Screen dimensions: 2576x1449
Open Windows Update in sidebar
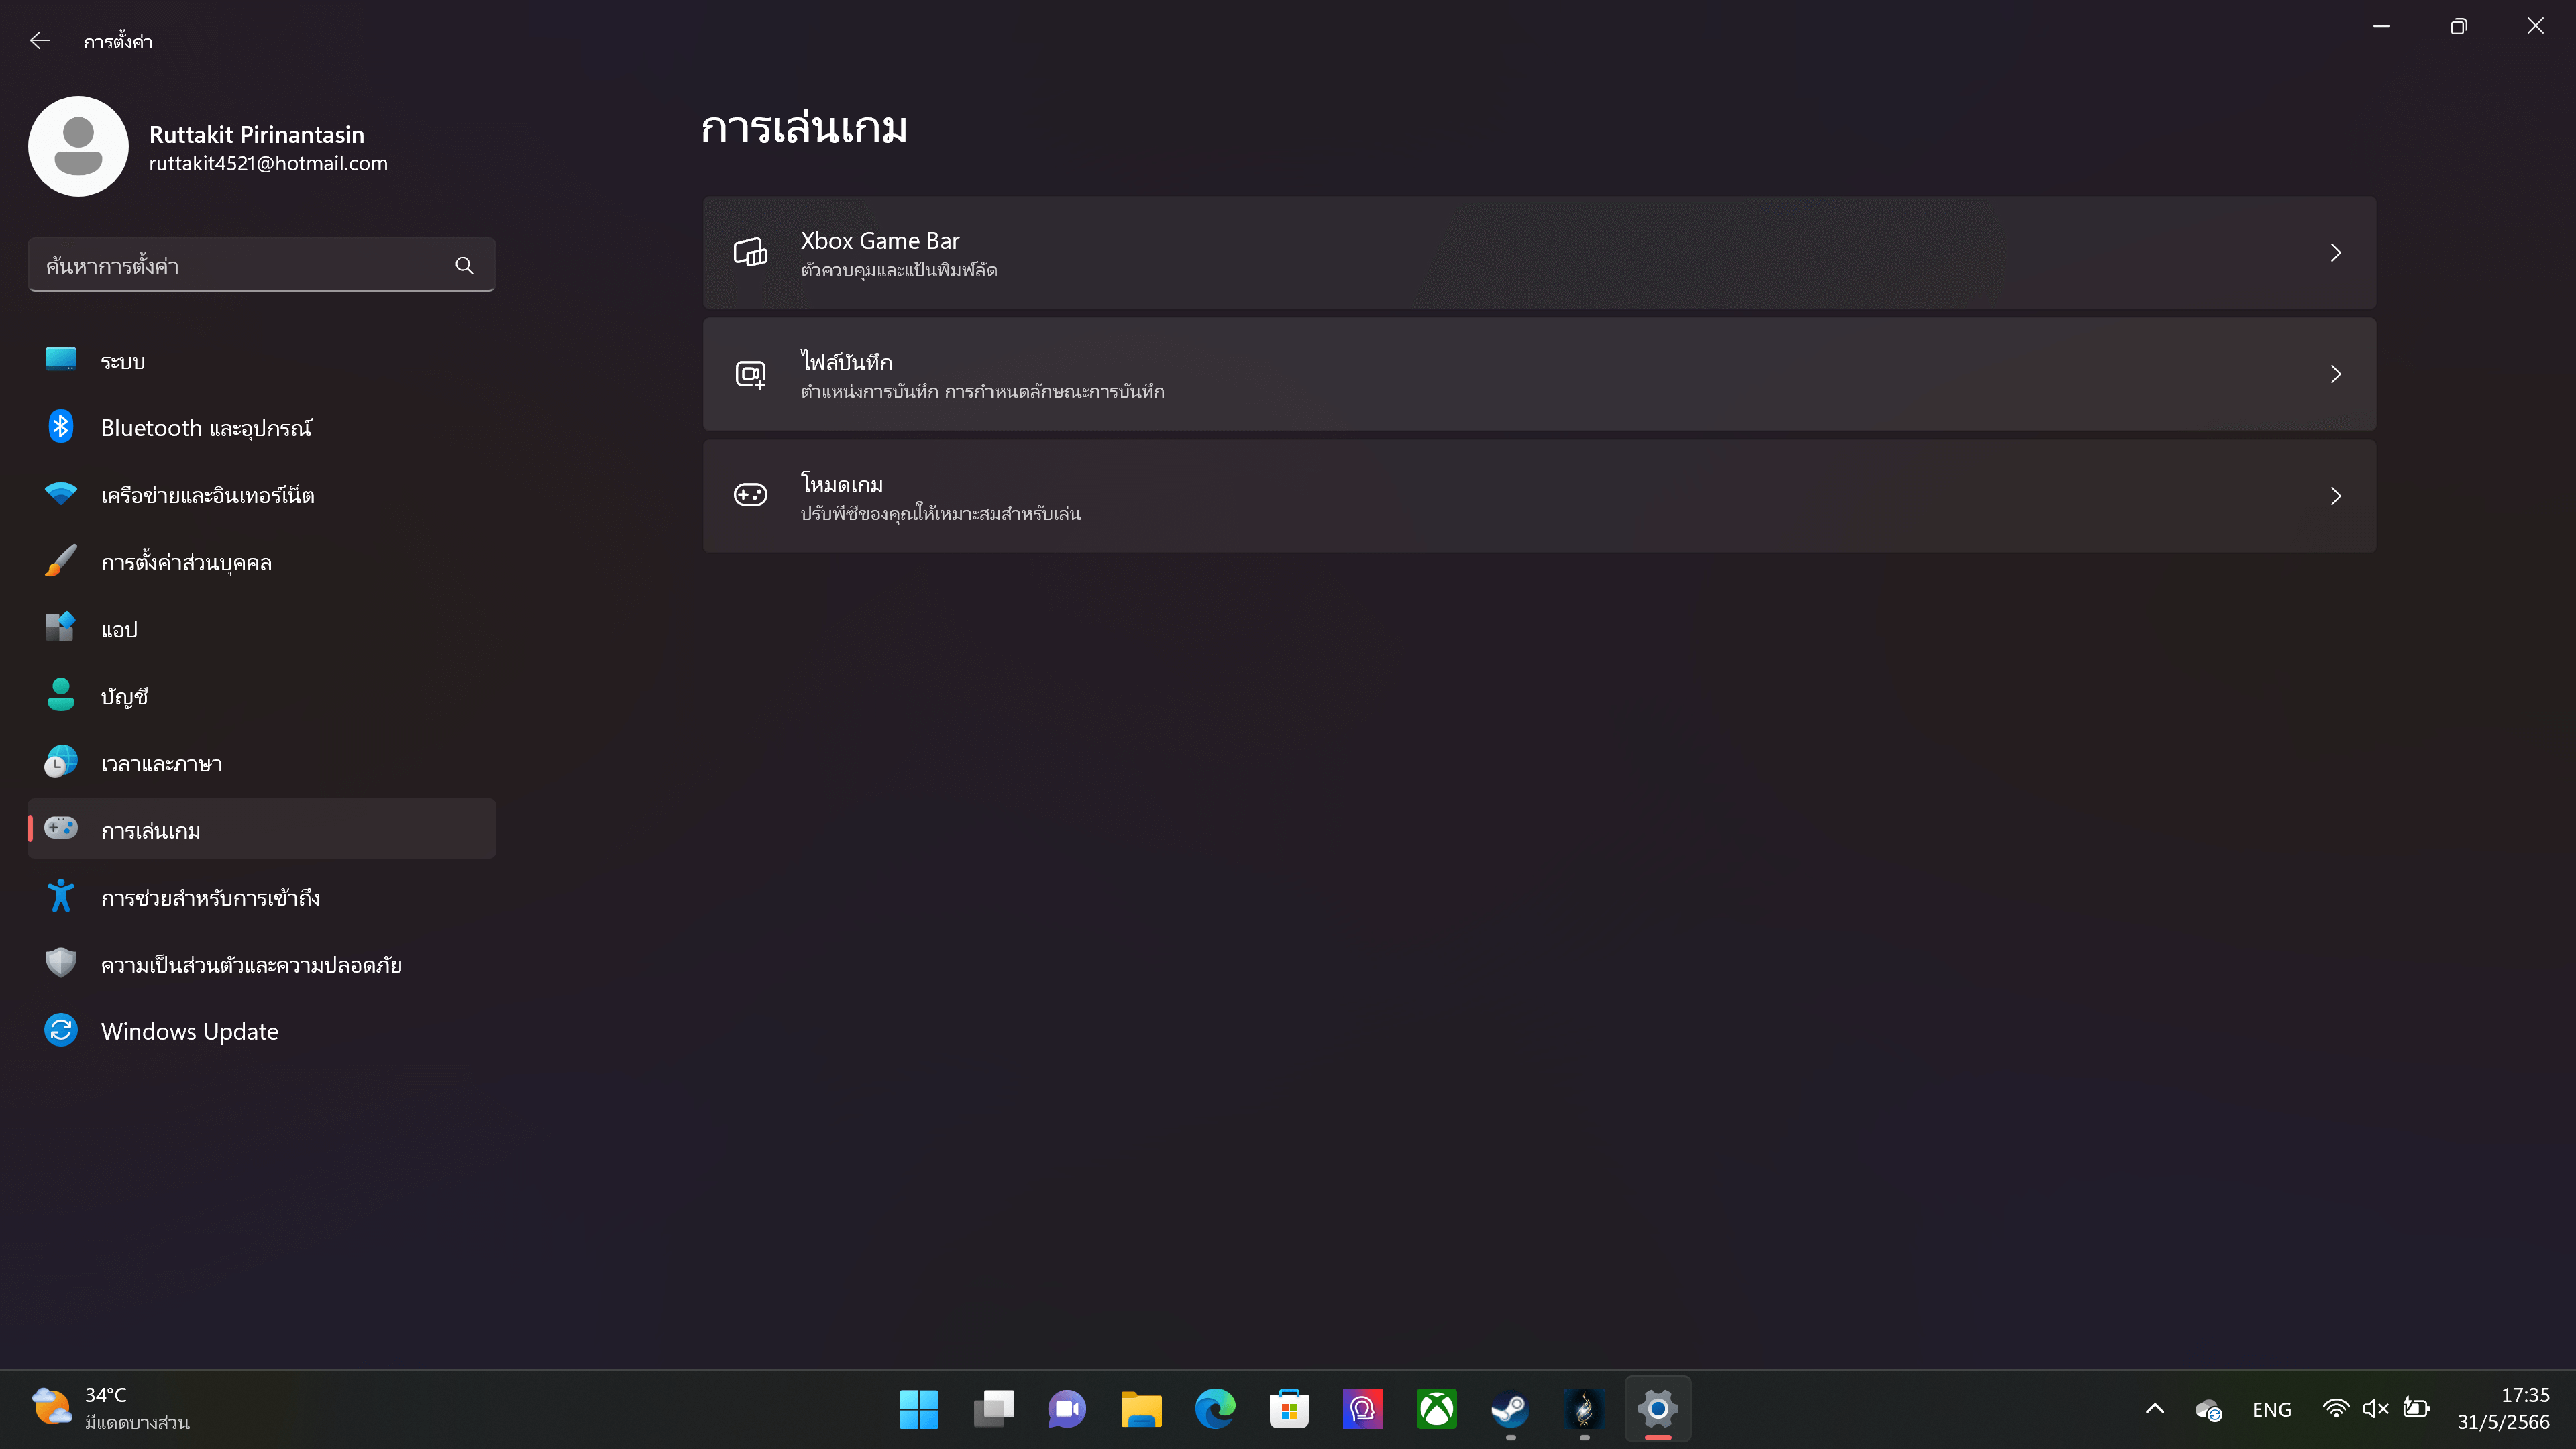262,1030
